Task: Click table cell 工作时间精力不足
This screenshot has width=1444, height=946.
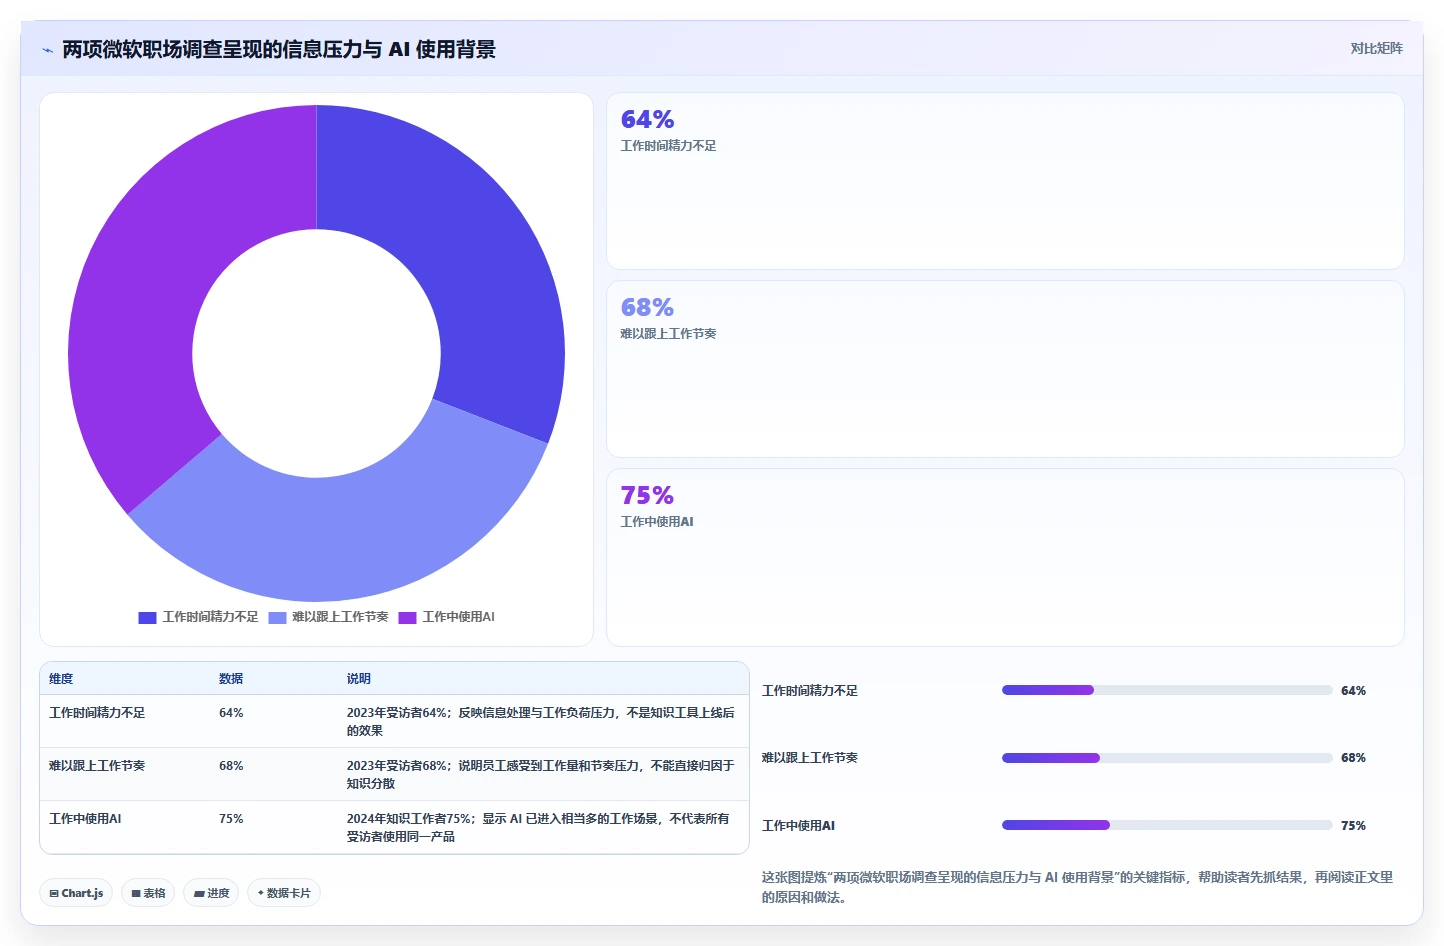Action: pos(97,713)
